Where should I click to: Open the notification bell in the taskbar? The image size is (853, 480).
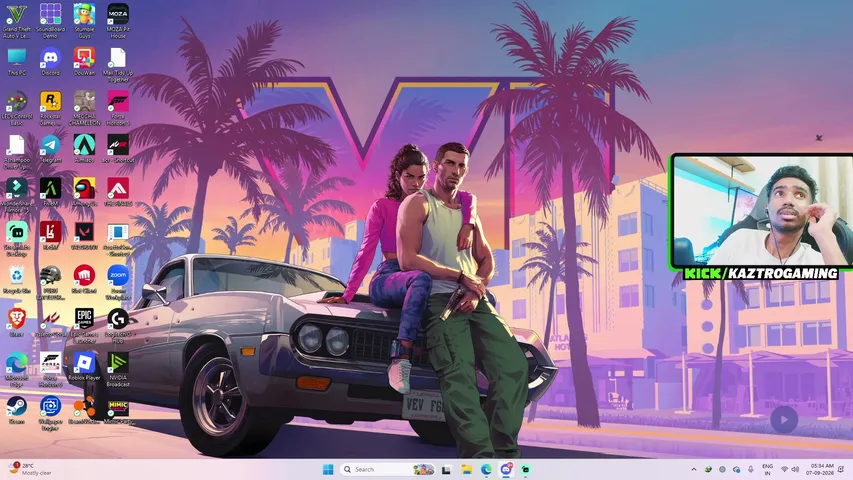(841, 469)
